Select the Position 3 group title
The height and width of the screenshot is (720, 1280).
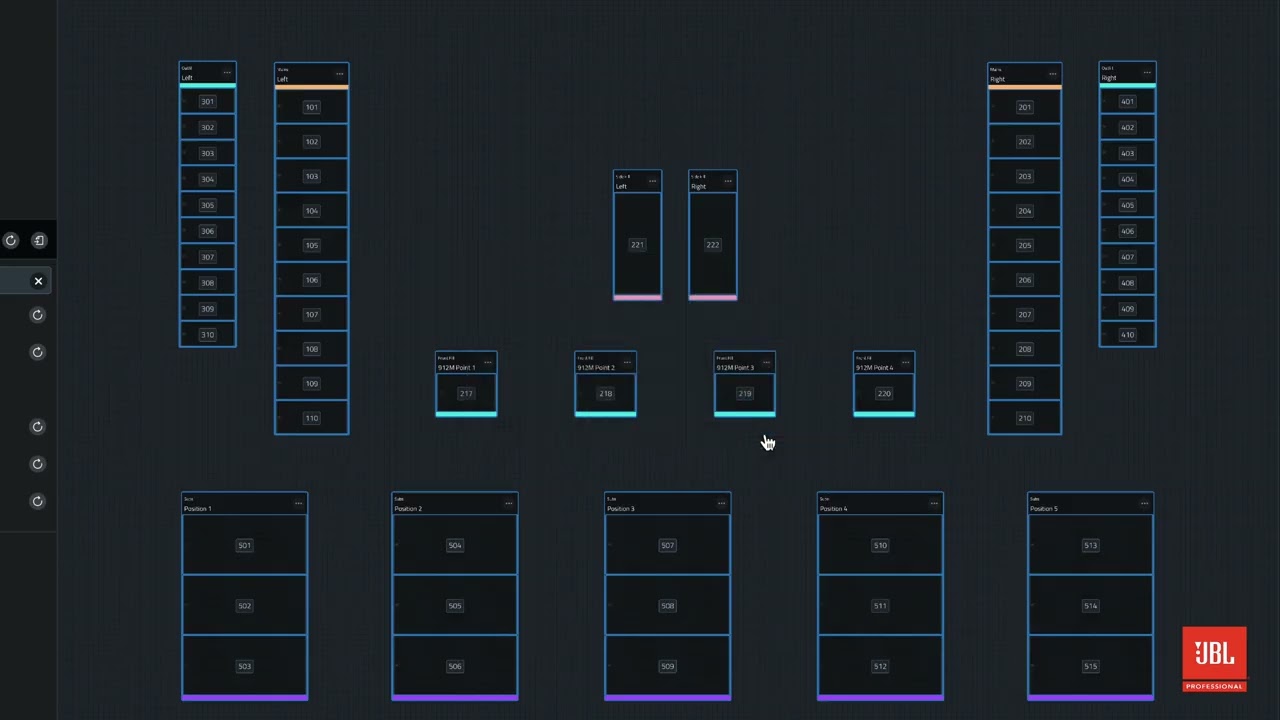(x=620, y=509)
